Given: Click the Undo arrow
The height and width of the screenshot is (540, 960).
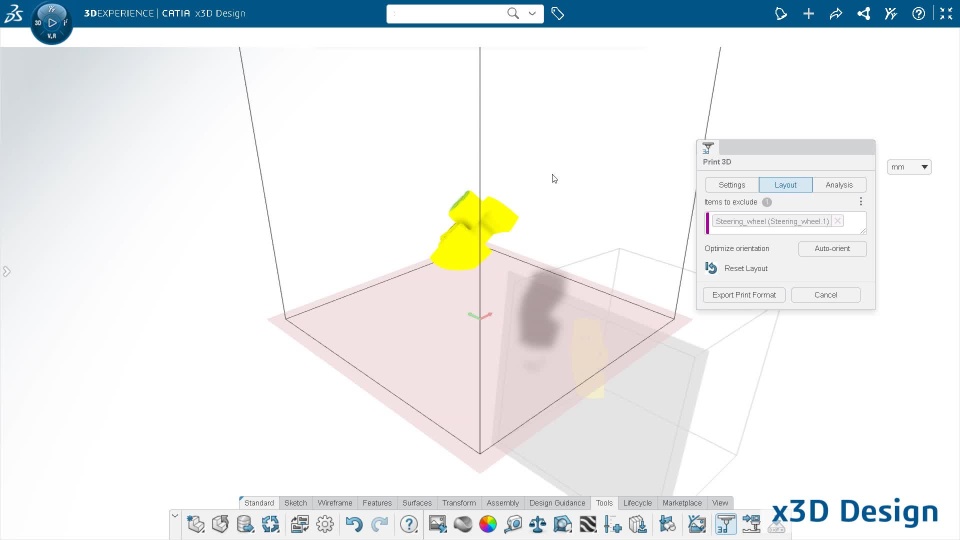Looking at the screenshot, I should (354, 524).
